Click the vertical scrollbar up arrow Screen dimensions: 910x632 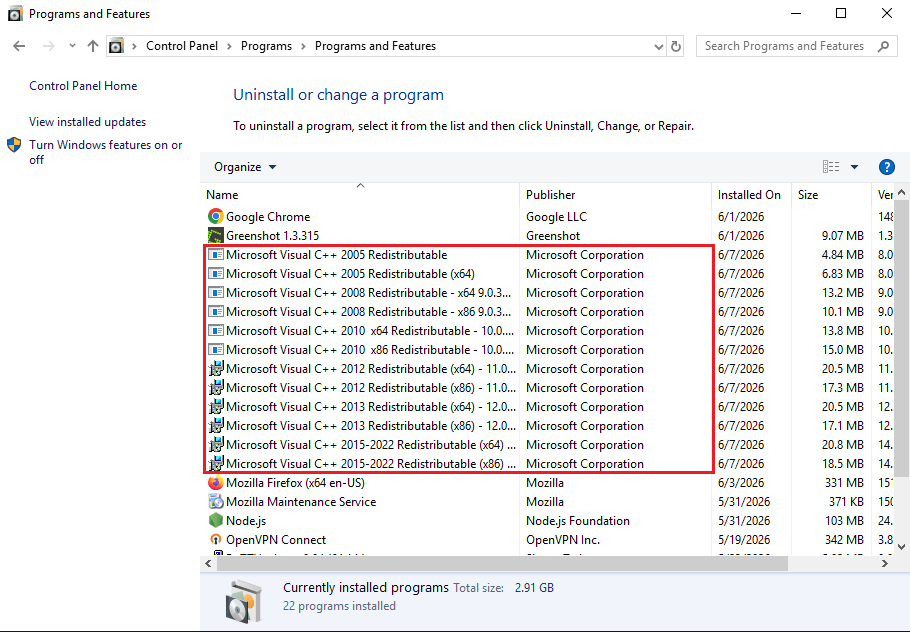coord(901,192)
